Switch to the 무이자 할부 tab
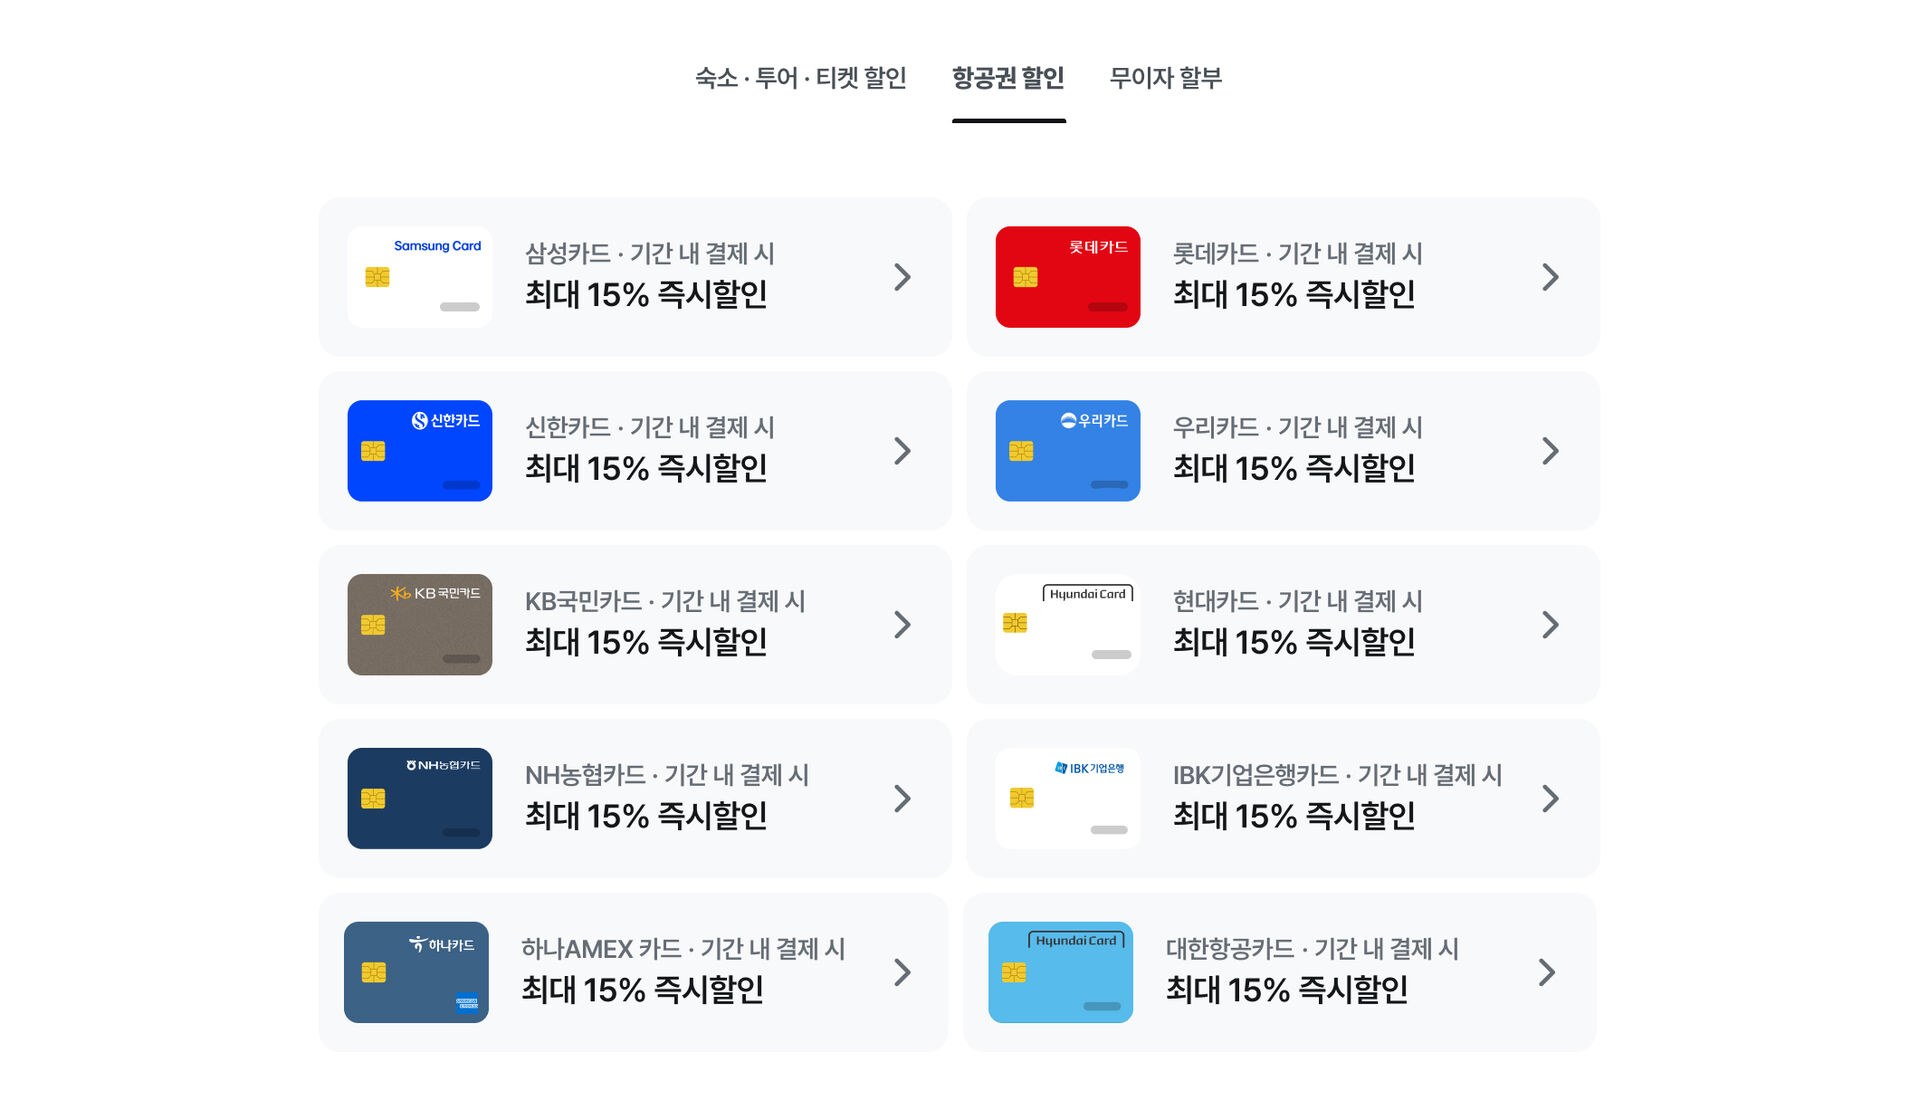Image resolution: width=1919 pixels, height=1110 pixels. click(x=1165, y=78)
